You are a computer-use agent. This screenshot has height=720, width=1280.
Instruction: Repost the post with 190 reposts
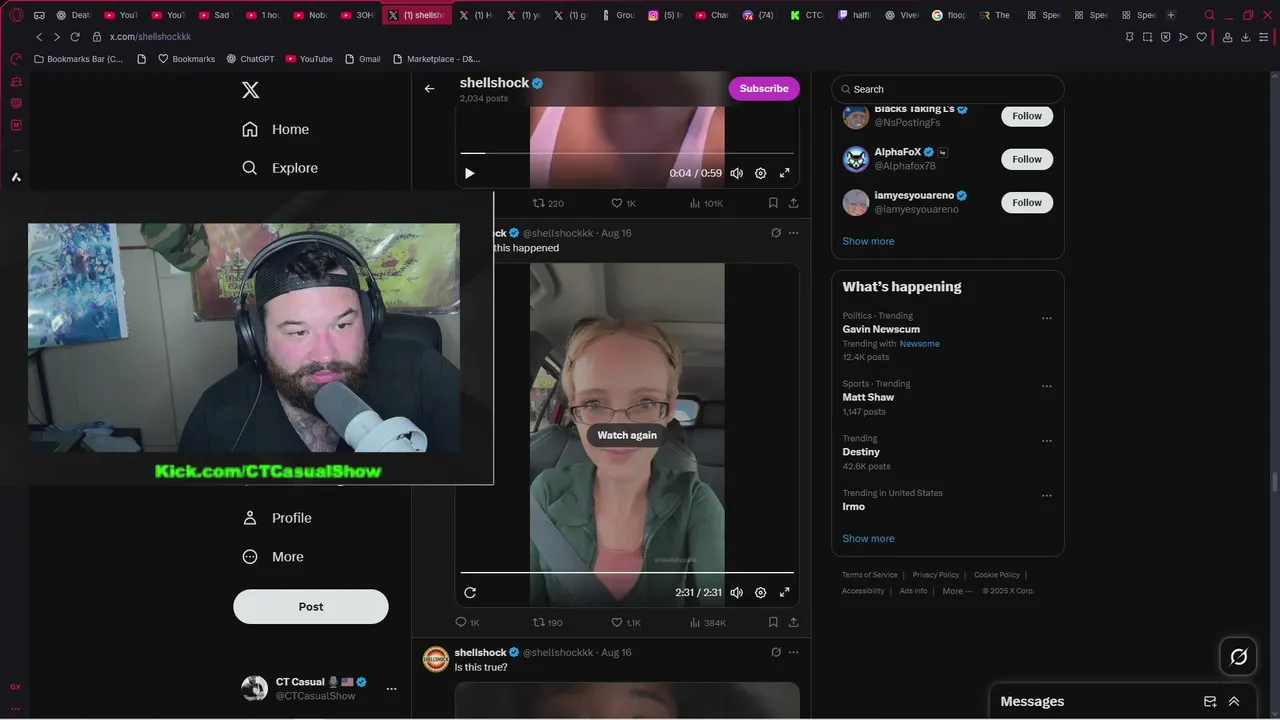[548, 622]
